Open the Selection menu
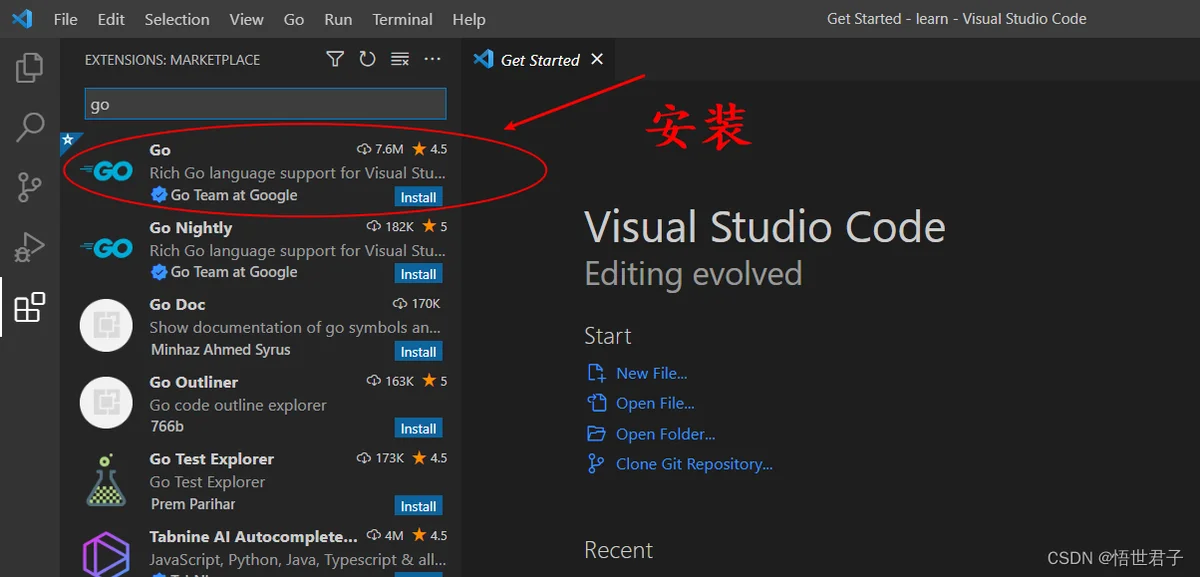 [x=177, y=19]
